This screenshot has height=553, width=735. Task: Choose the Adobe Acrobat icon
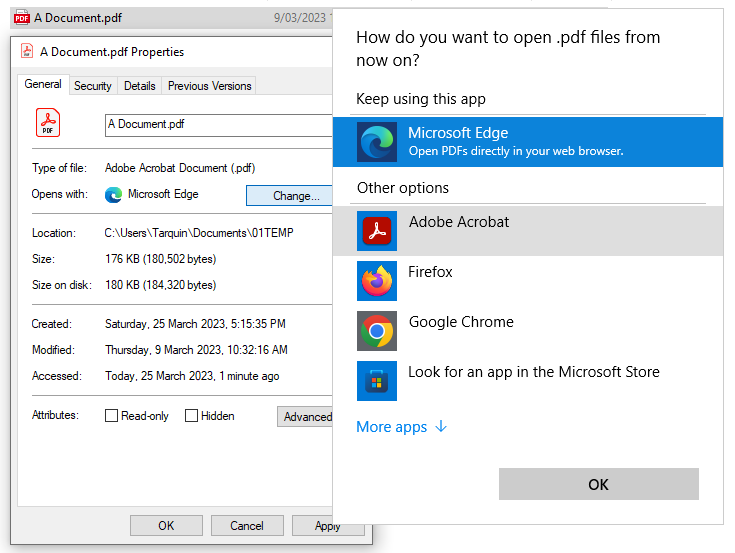(x=376, y=231)
